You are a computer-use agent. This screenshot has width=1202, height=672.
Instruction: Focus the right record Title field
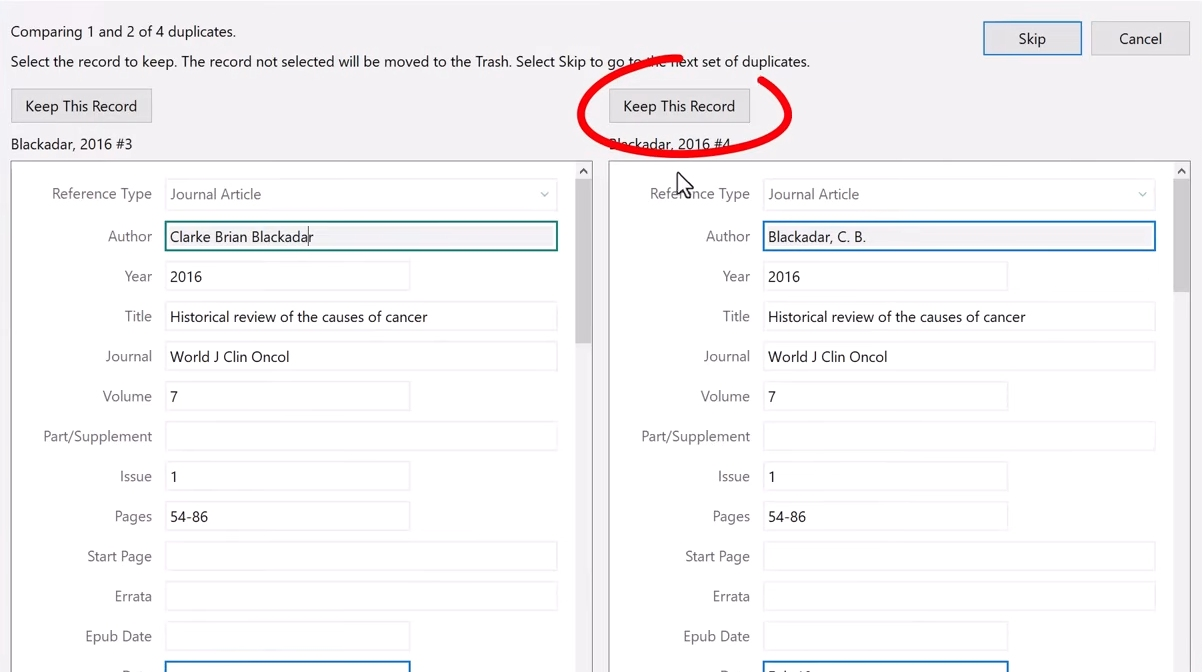(958, 317)
